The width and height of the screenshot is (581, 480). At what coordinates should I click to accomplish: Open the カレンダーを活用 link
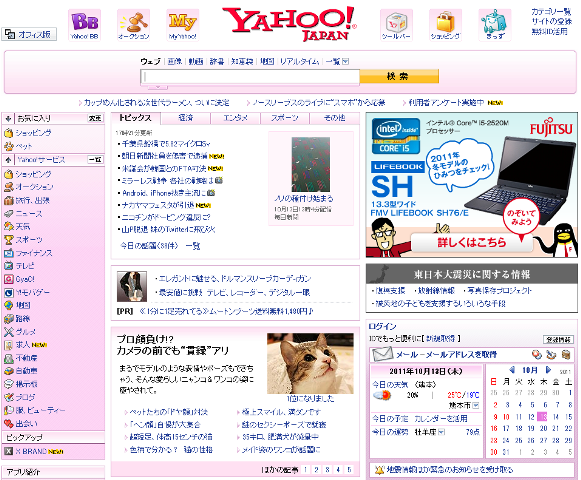(x=441, y=418)
